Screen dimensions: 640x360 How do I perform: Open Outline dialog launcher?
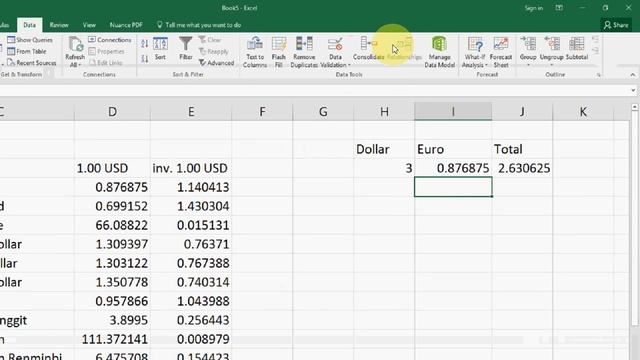(599, 75)
